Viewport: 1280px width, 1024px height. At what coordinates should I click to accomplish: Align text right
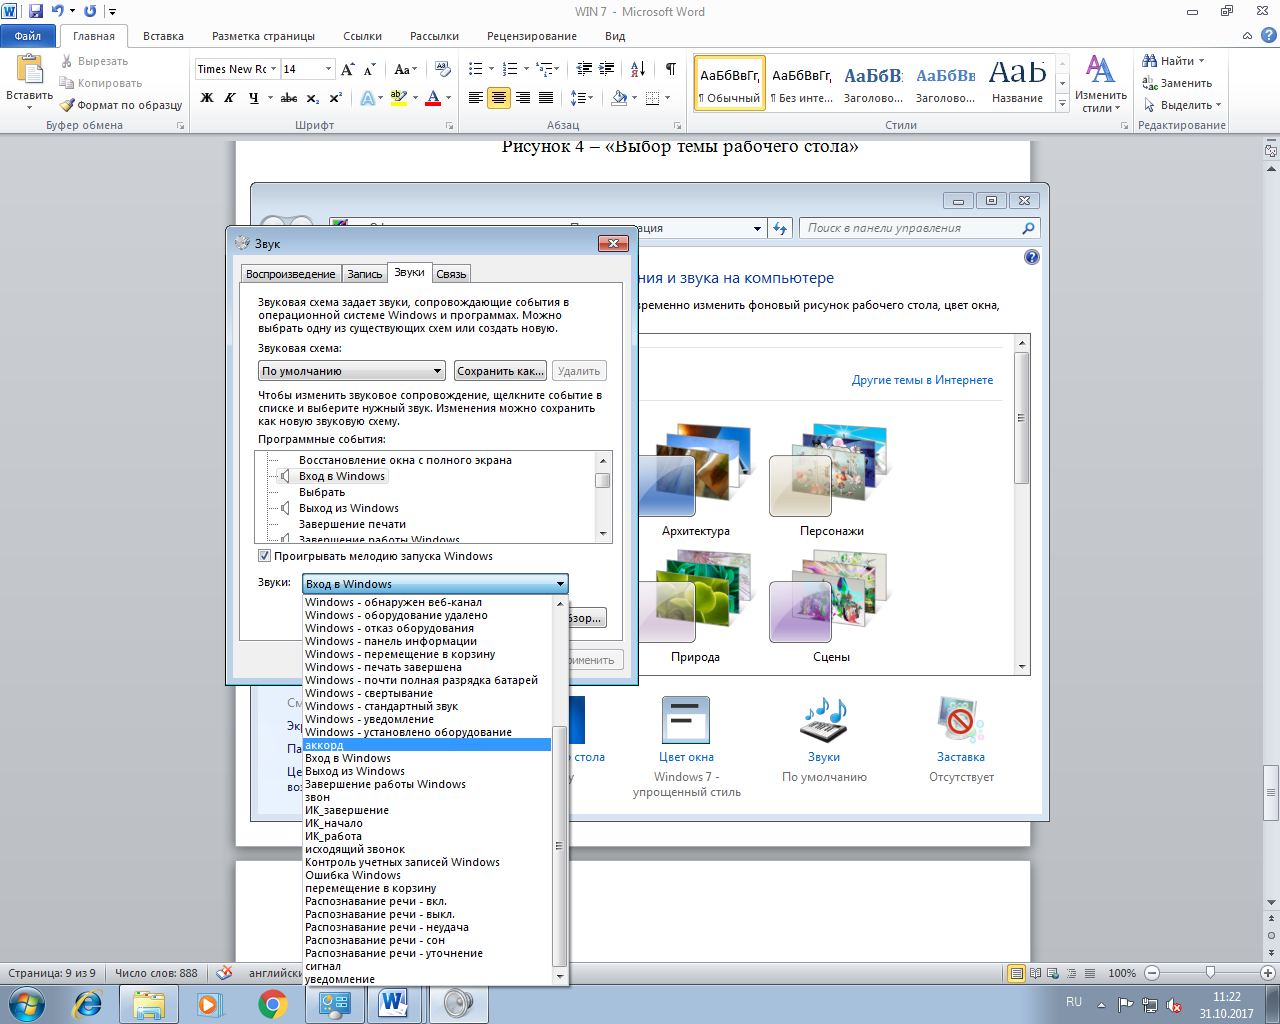pyautogui.click(x=522, y=98)
